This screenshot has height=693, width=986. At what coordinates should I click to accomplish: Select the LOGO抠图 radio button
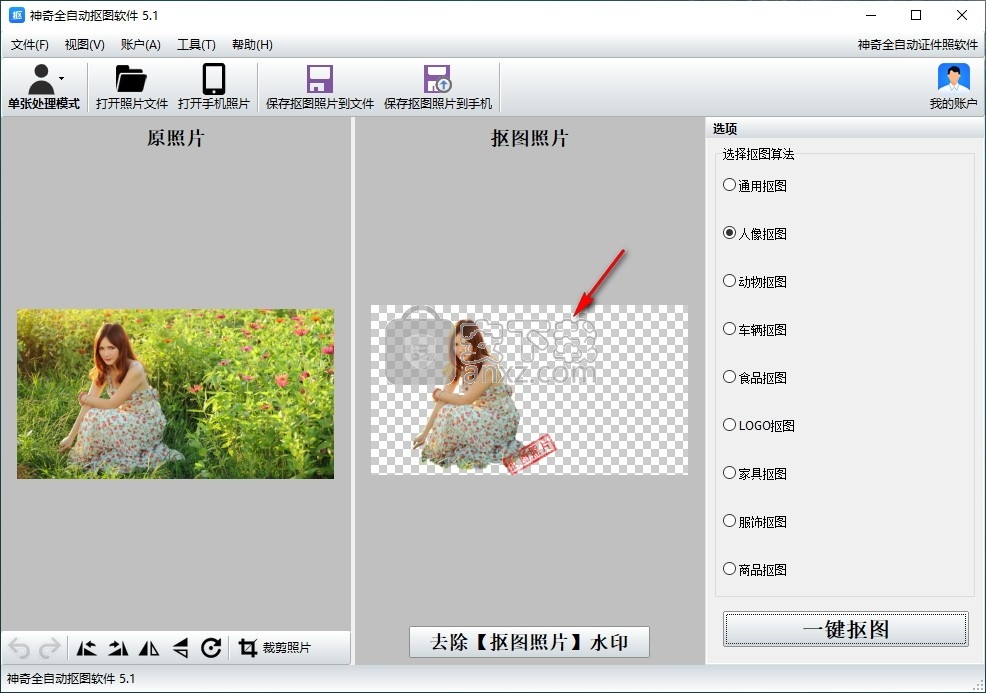pyautogui.click(x=730, y=425)
